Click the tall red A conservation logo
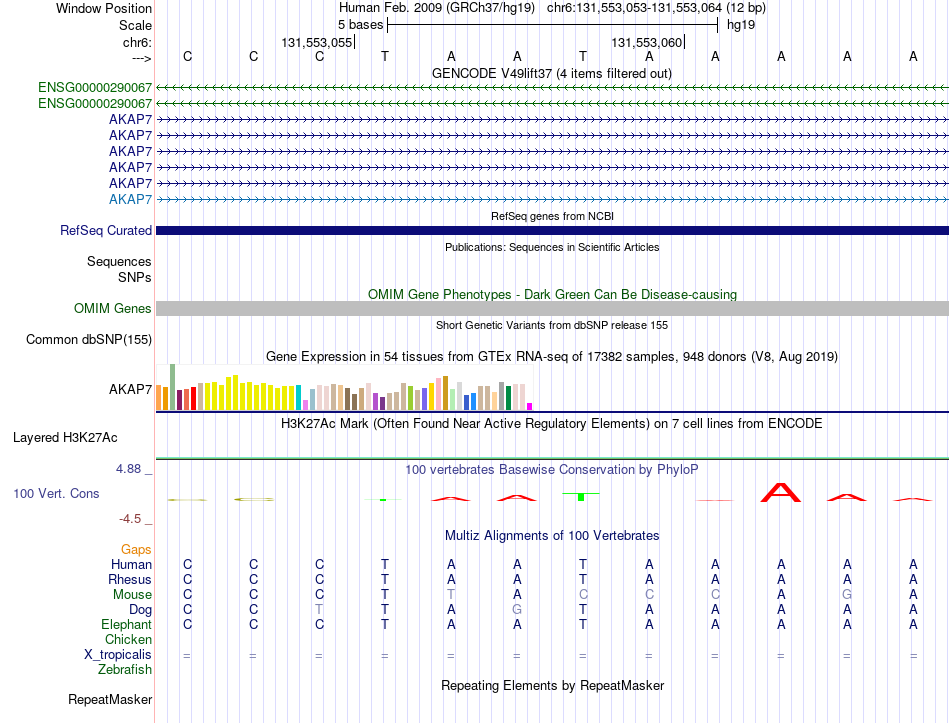The width and height of the screenshot is (950, 723). coord(780,492)
